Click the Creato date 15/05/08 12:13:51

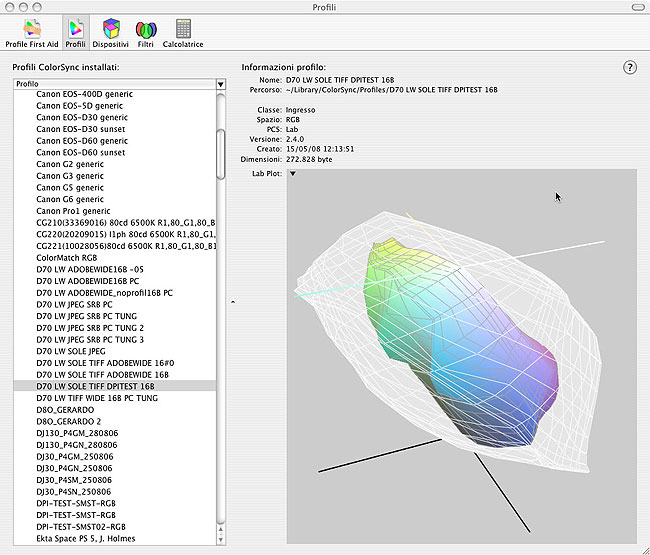click(x=320, y=149)
